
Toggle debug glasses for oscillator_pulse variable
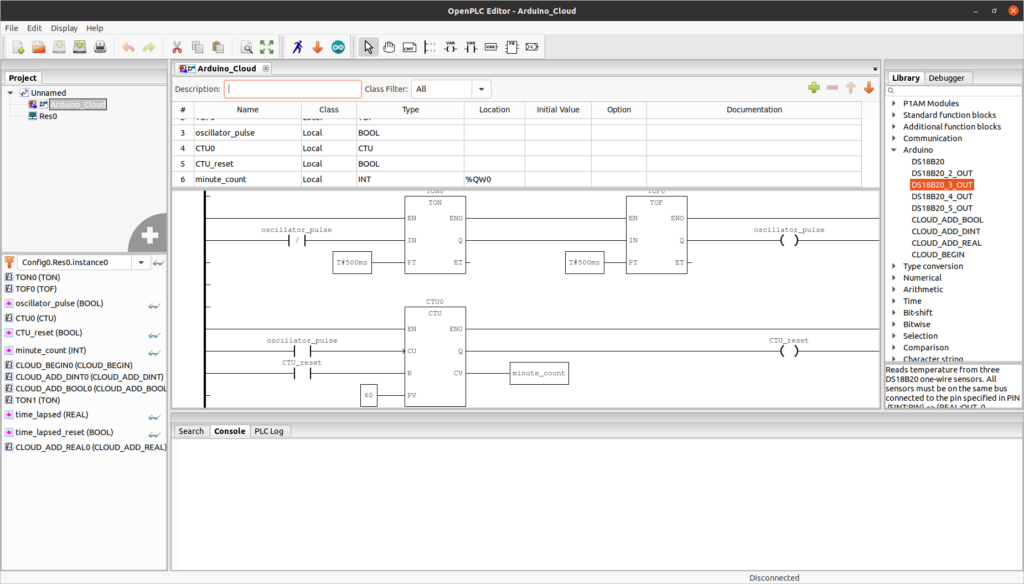tap(154, 305)
